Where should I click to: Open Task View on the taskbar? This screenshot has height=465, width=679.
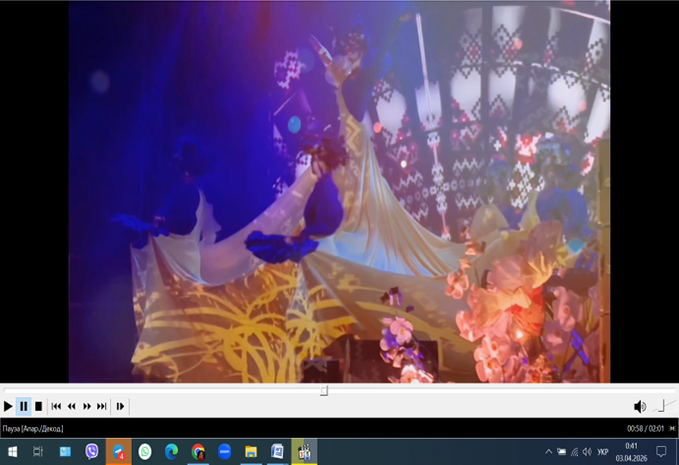pyautogui.click(x=38, y=452)
